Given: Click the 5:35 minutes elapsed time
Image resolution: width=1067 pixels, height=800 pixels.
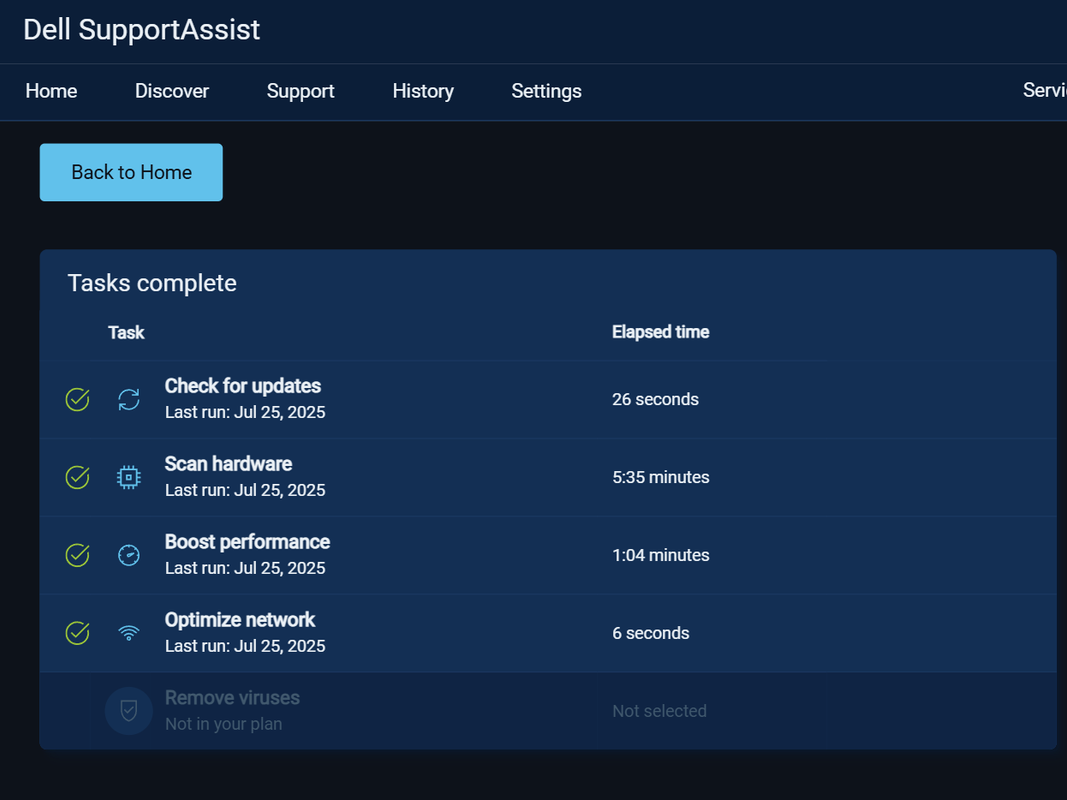Looking at the screenshot, I should [x=661, y=478].
